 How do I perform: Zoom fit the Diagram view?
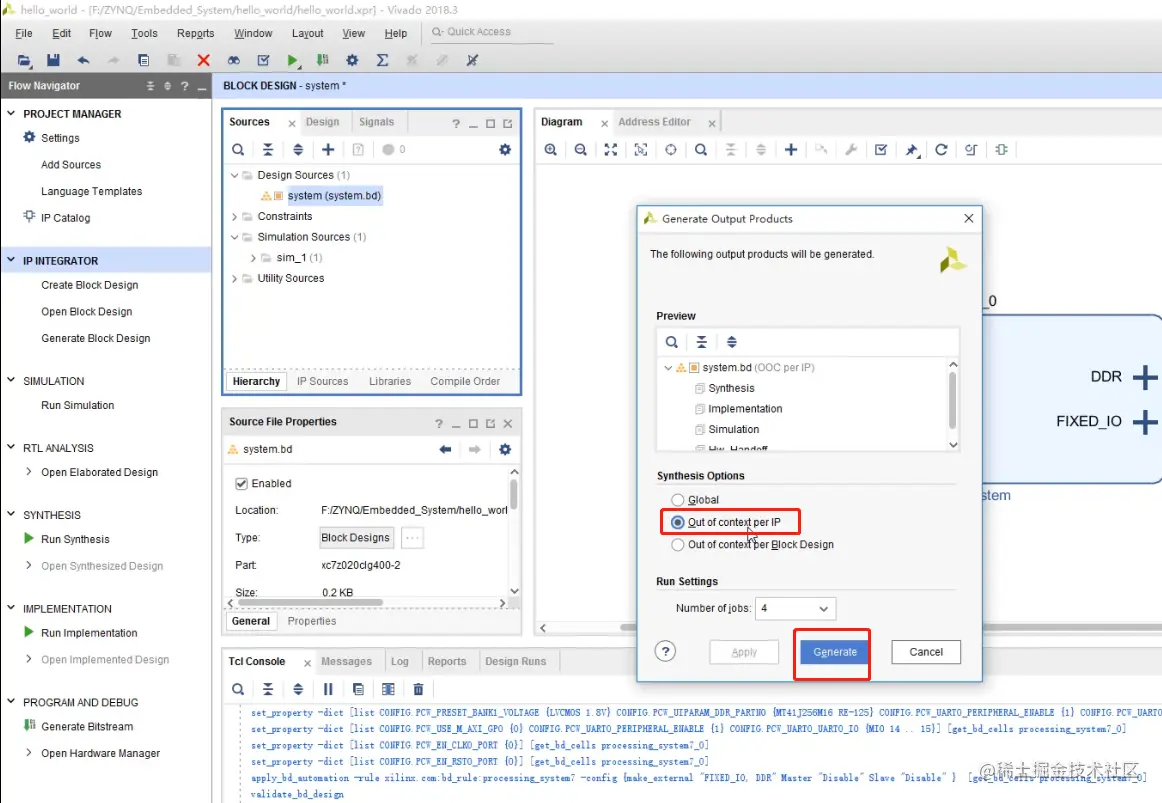click(611, 150)
